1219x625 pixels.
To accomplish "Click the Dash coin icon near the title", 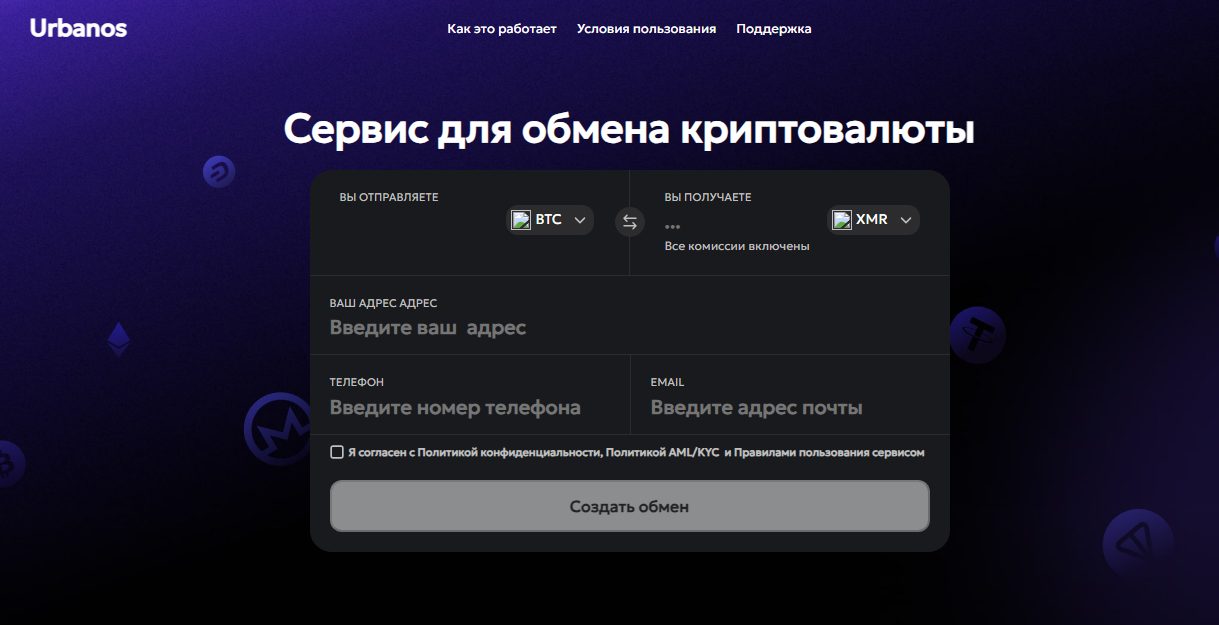I will (218, 172).
